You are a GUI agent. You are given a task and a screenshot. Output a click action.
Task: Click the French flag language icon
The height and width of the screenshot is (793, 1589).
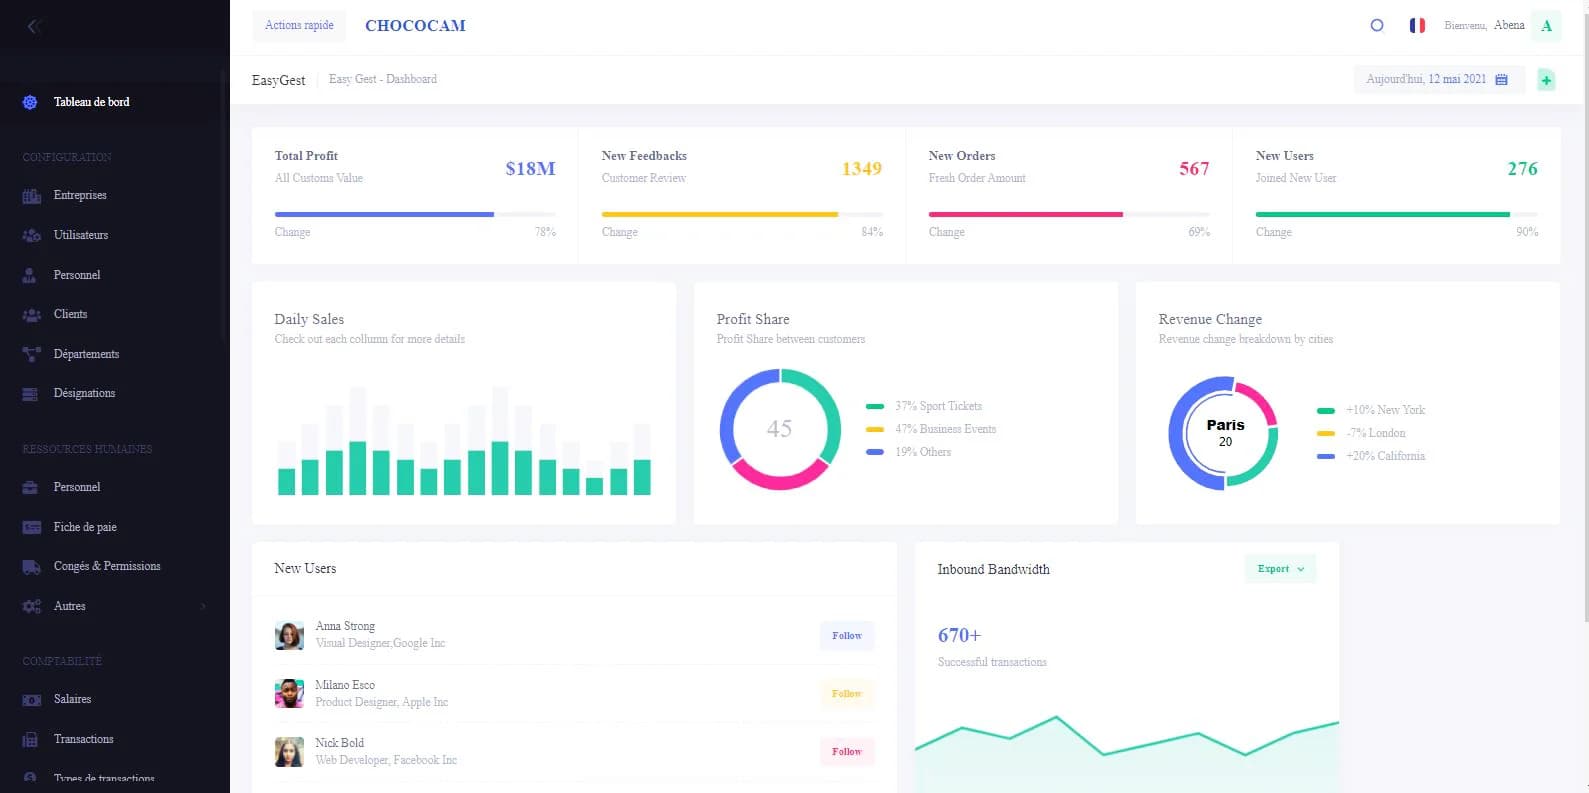coord(1417,26)
